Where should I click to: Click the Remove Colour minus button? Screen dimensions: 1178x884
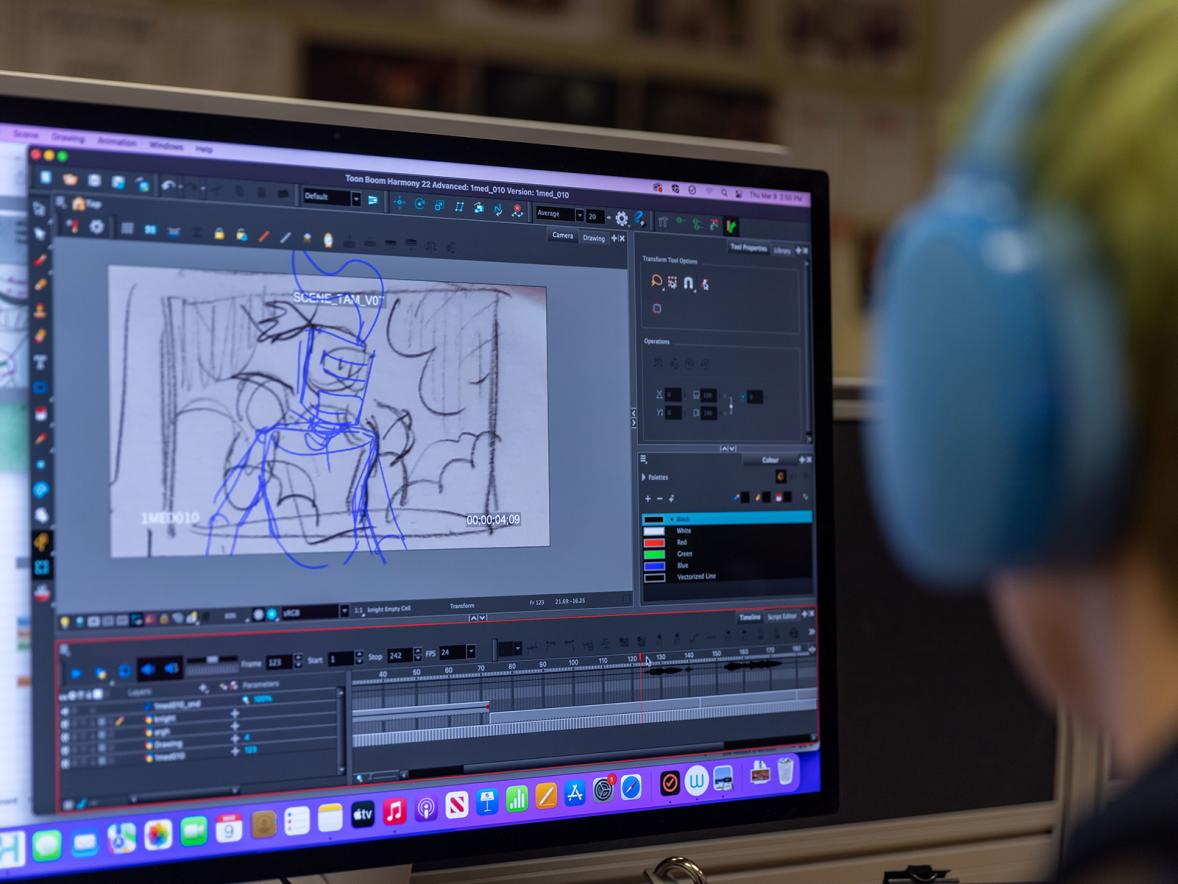click(x=660, y=498)
